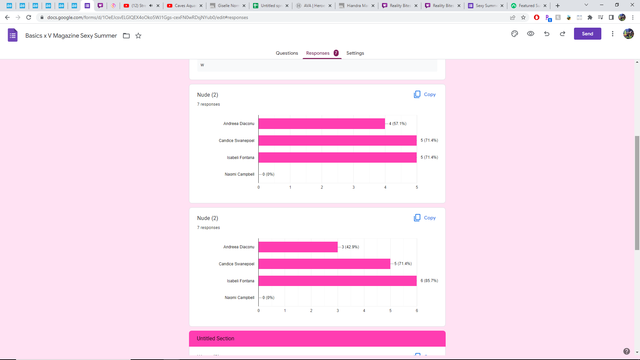640x360 pixels.
Task: Star the form title
Action: [138, 36]
